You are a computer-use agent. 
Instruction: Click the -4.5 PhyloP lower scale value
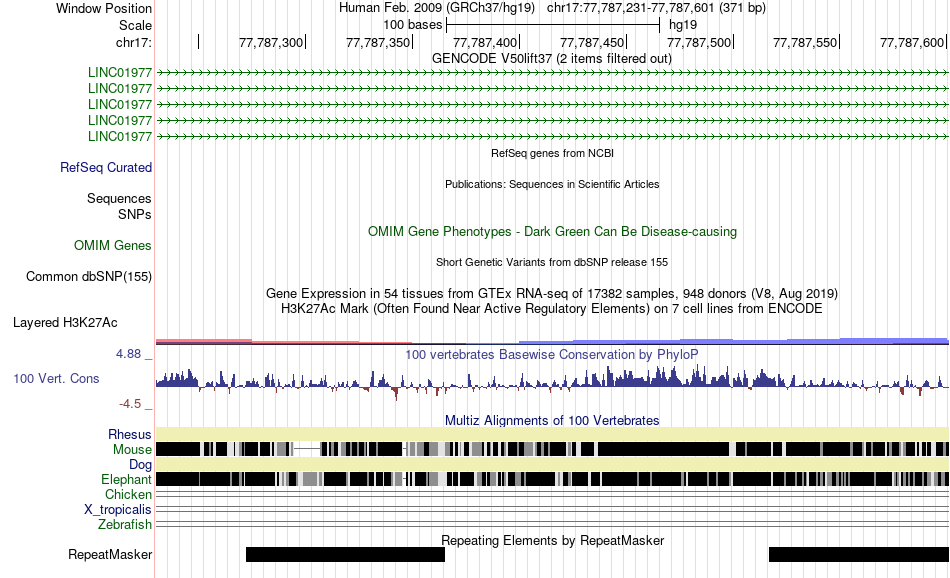click(x=130, y=404)
